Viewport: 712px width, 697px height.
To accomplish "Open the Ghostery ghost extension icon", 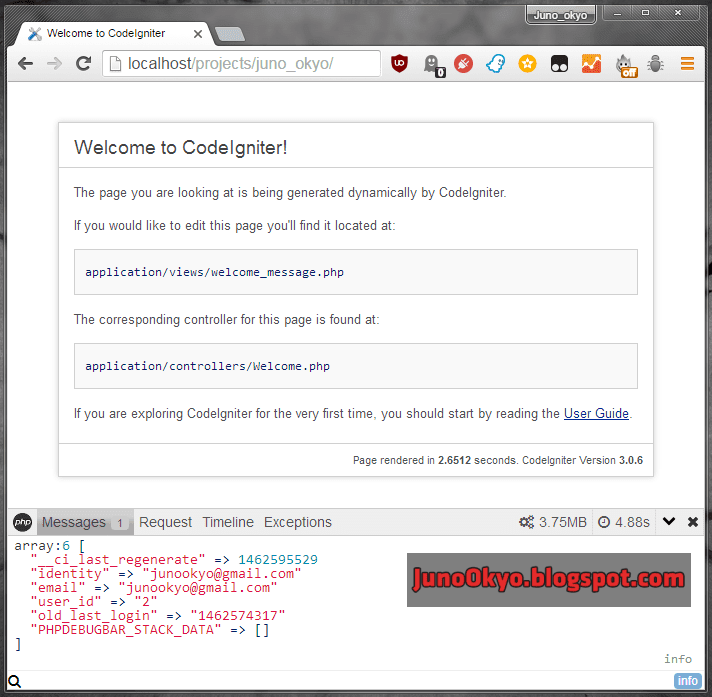I will [433, 65].
